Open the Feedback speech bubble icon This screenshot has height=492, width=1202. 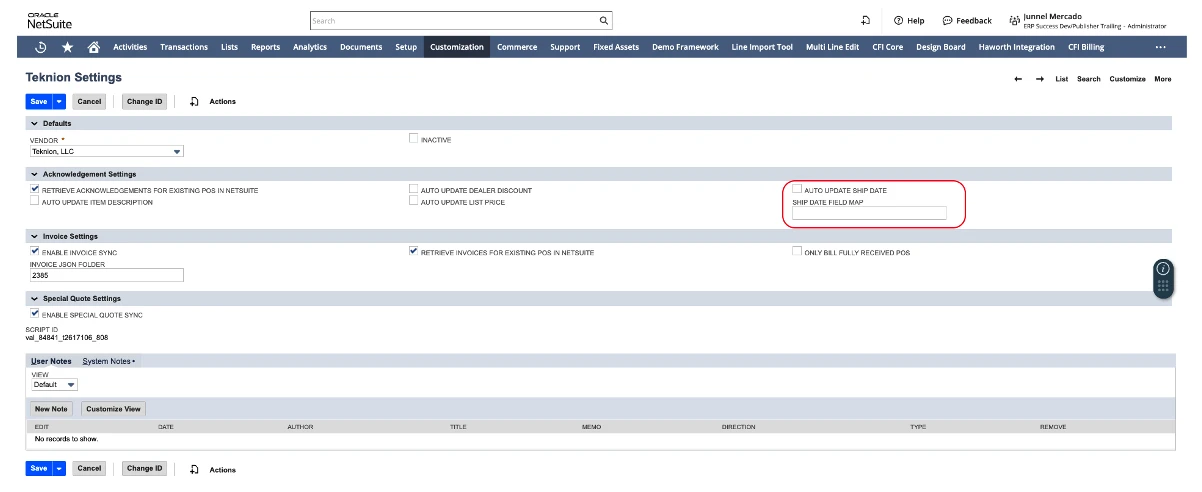pyautogui.click(x=947, y=20)
